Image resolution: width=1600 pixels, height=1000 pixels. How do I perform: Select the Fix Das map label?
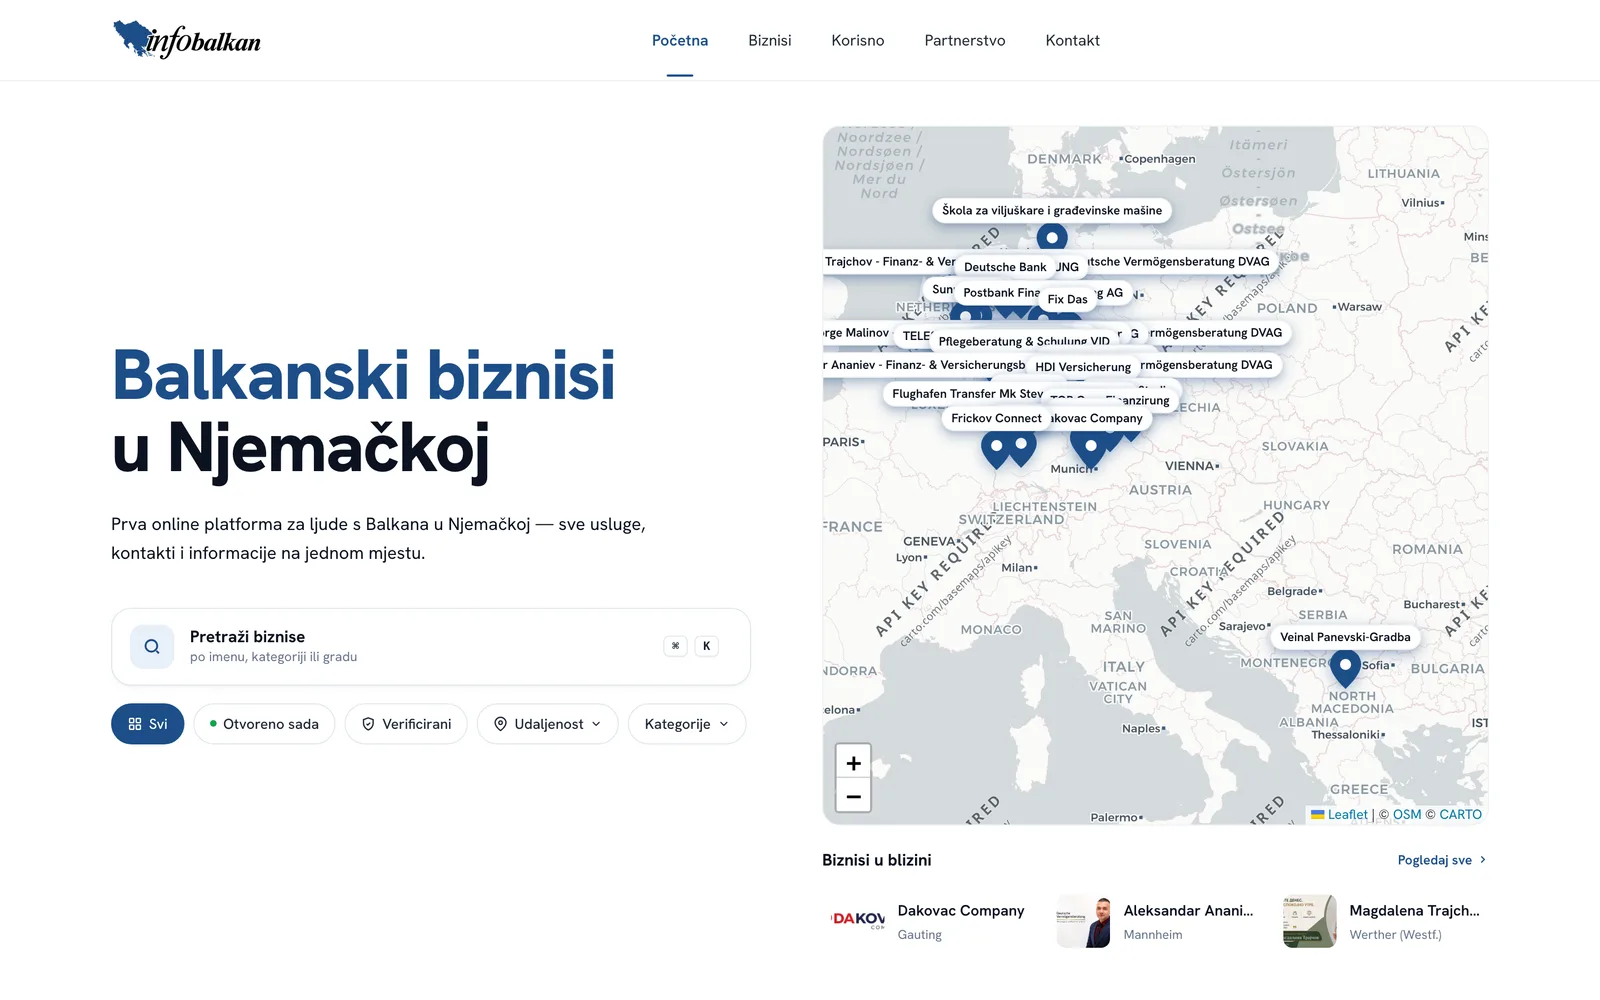pyautogui.click(x=1067, y=299)
